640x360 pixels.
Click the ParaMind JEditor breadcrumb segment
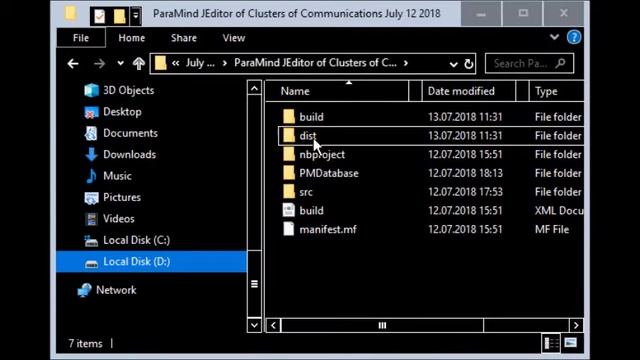pos(315,63)
